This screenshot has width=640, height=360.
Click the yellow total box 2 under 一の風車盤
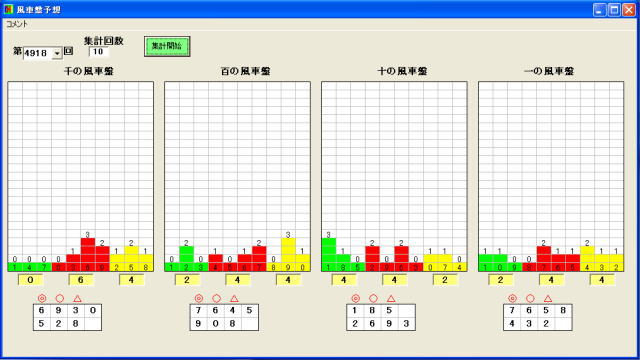tap(500, 280)
